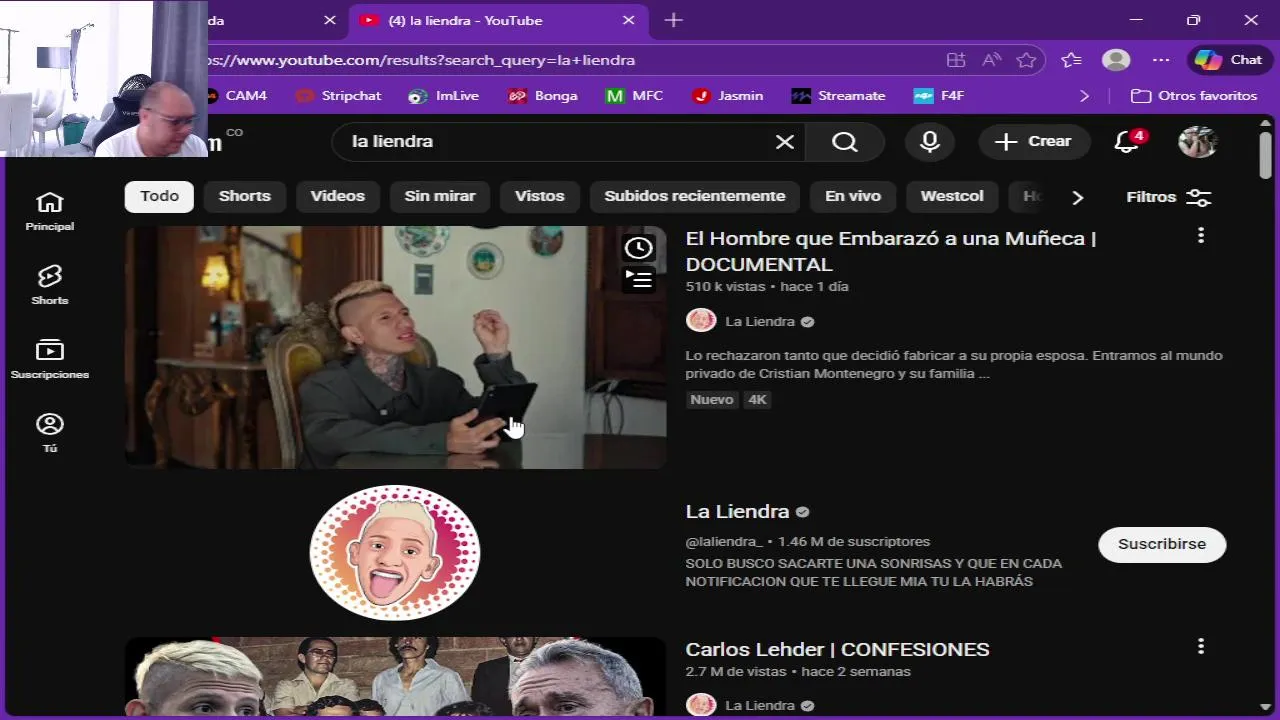
Task: Click the browser address bar URL
Action: pos(420,60)
